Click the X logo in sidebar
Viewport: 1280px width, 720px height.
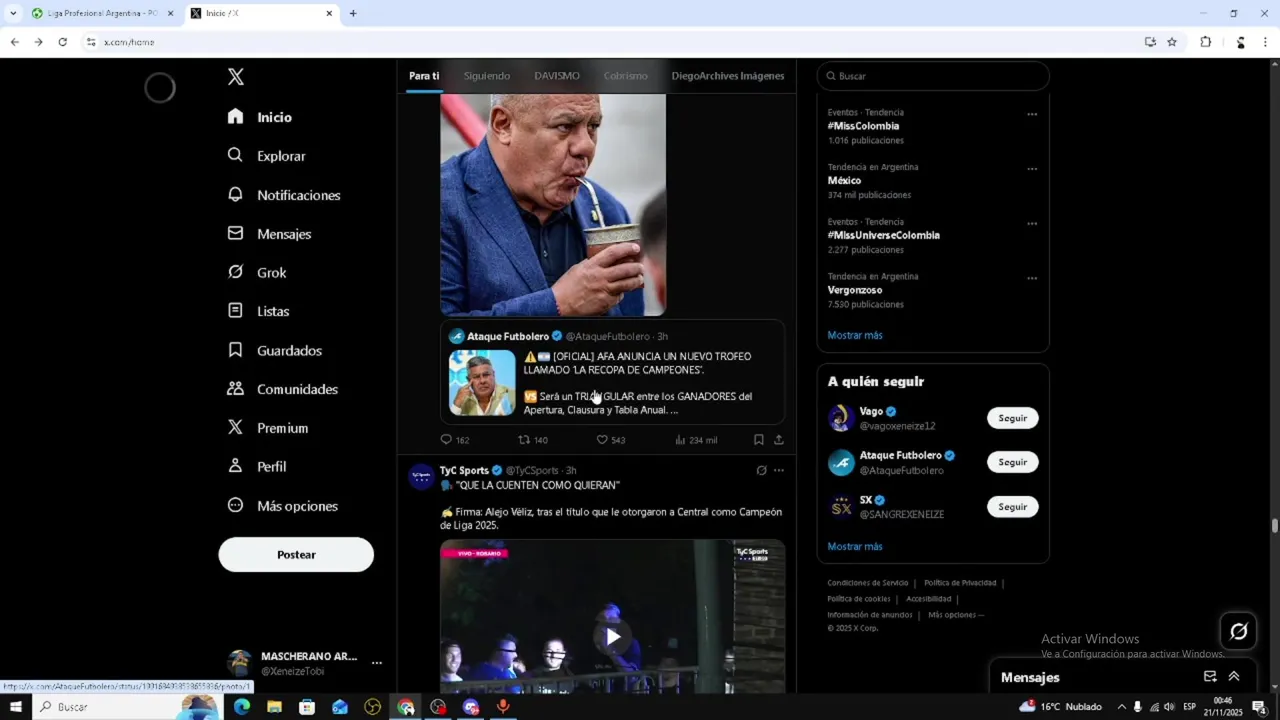click(x=236, y=77)
